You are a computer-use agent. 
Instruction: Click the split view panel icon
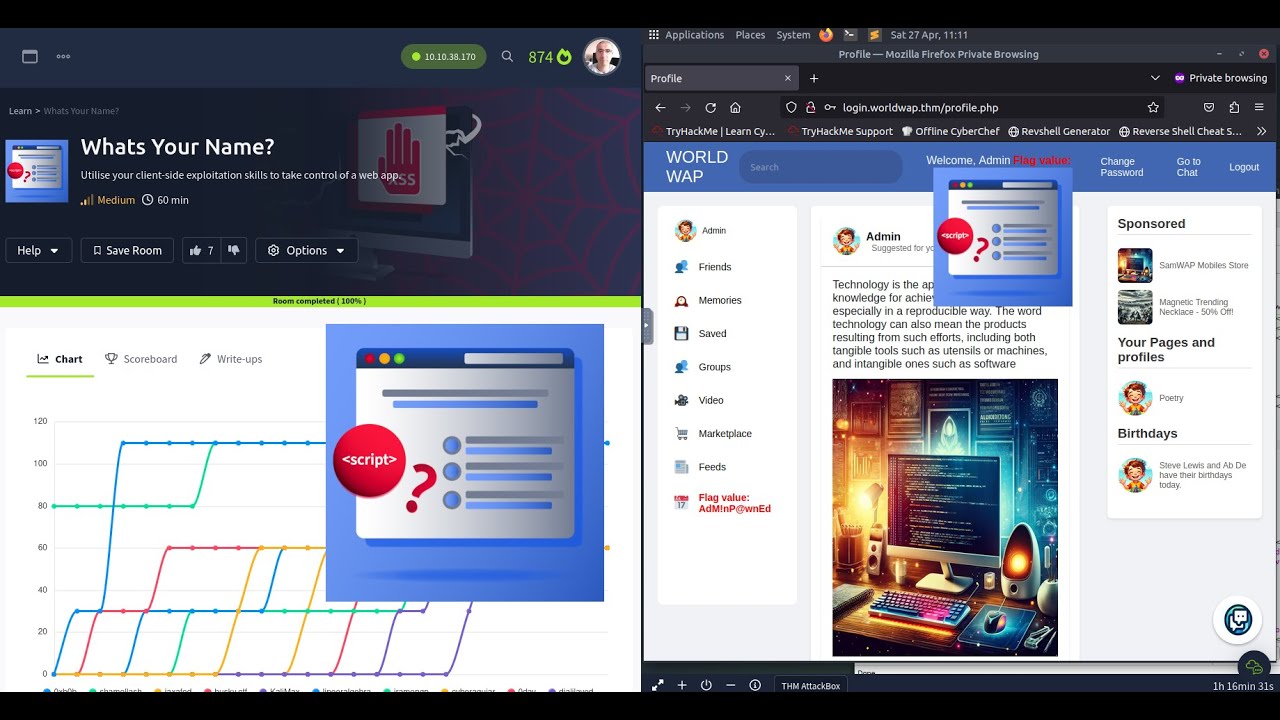(x=30, y=57)
